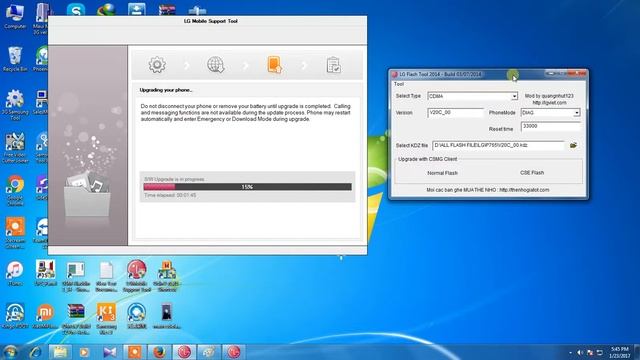
Task: Click the Select KDZ file path field
Action: click(x=498, y=145)
